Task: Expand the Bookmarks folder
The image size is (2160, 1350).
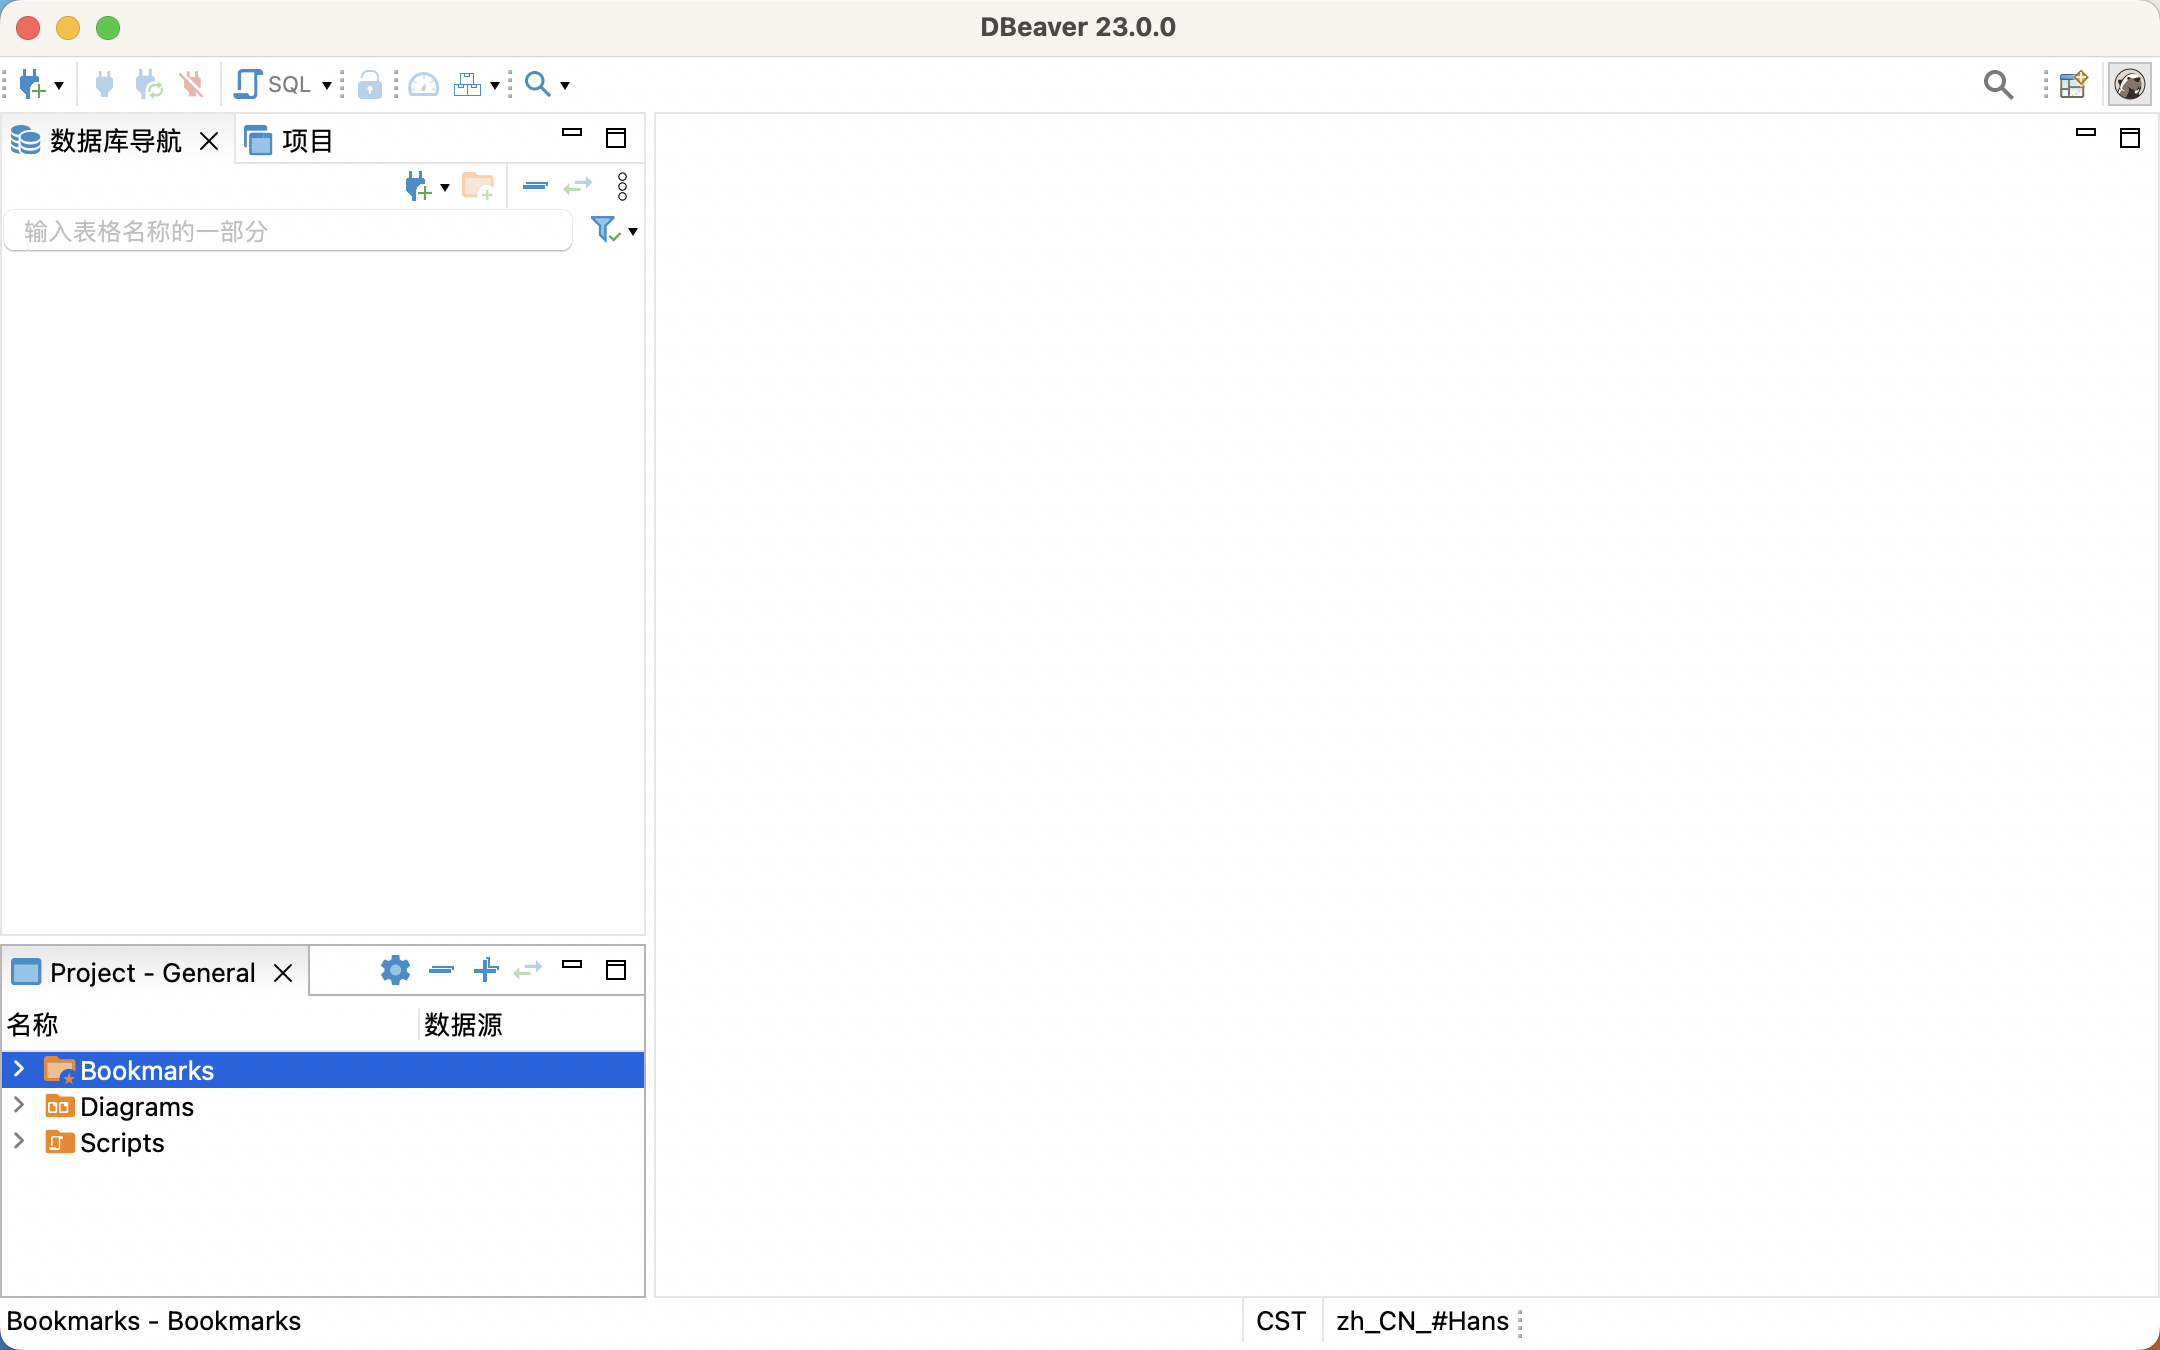Action: (18, 1069)
